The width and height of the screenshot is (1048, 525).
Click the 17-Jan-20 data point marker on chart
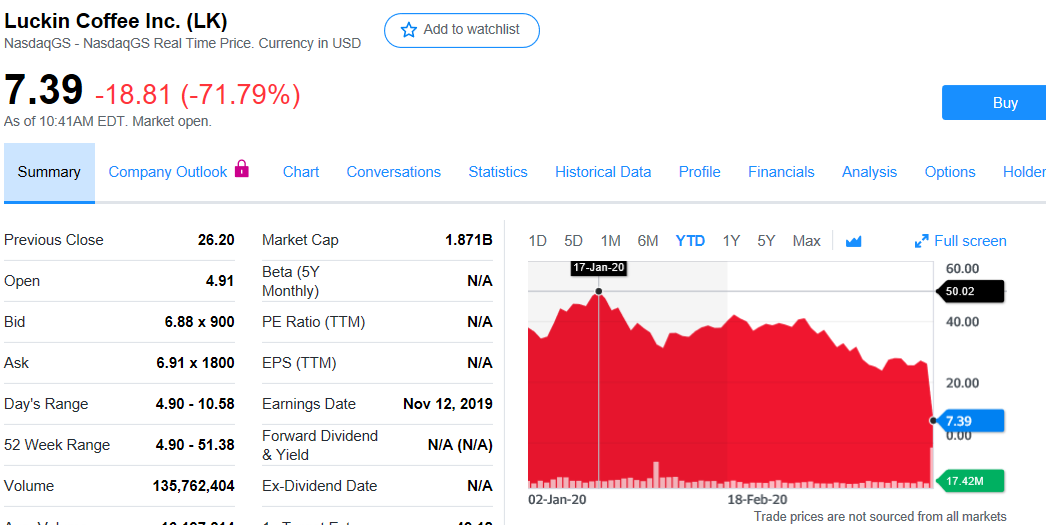(598, 291)
